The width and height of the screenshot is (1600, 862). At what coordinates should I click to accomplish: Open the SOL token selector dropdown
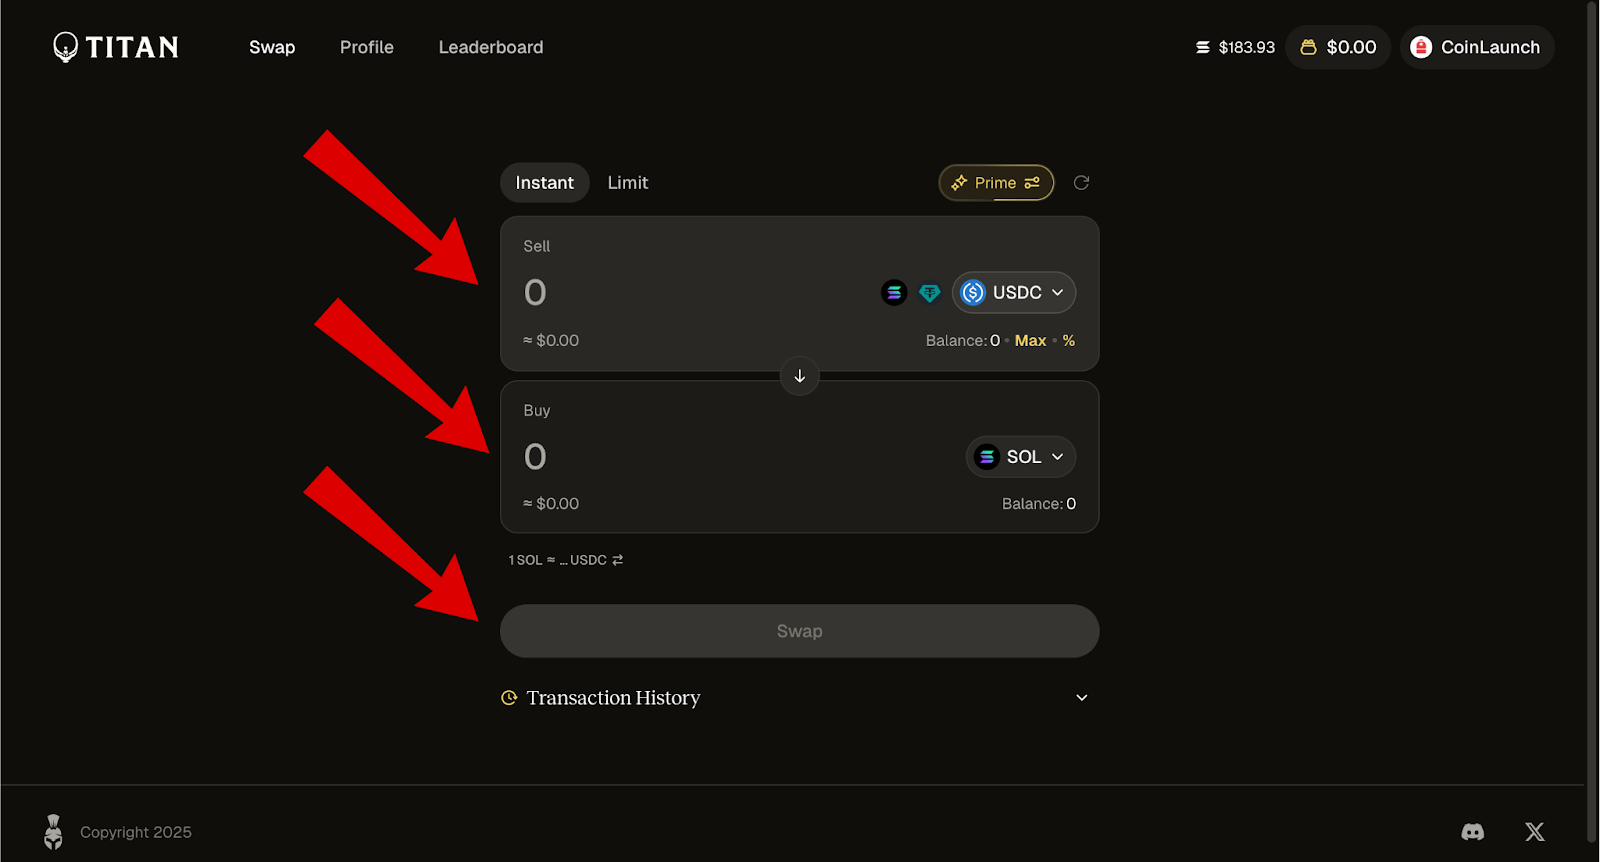coord(1020,456)
